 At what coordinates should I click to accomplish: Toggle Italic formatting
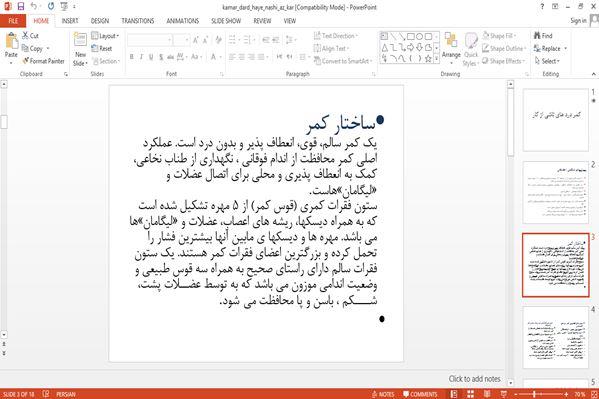coord(141,57)
